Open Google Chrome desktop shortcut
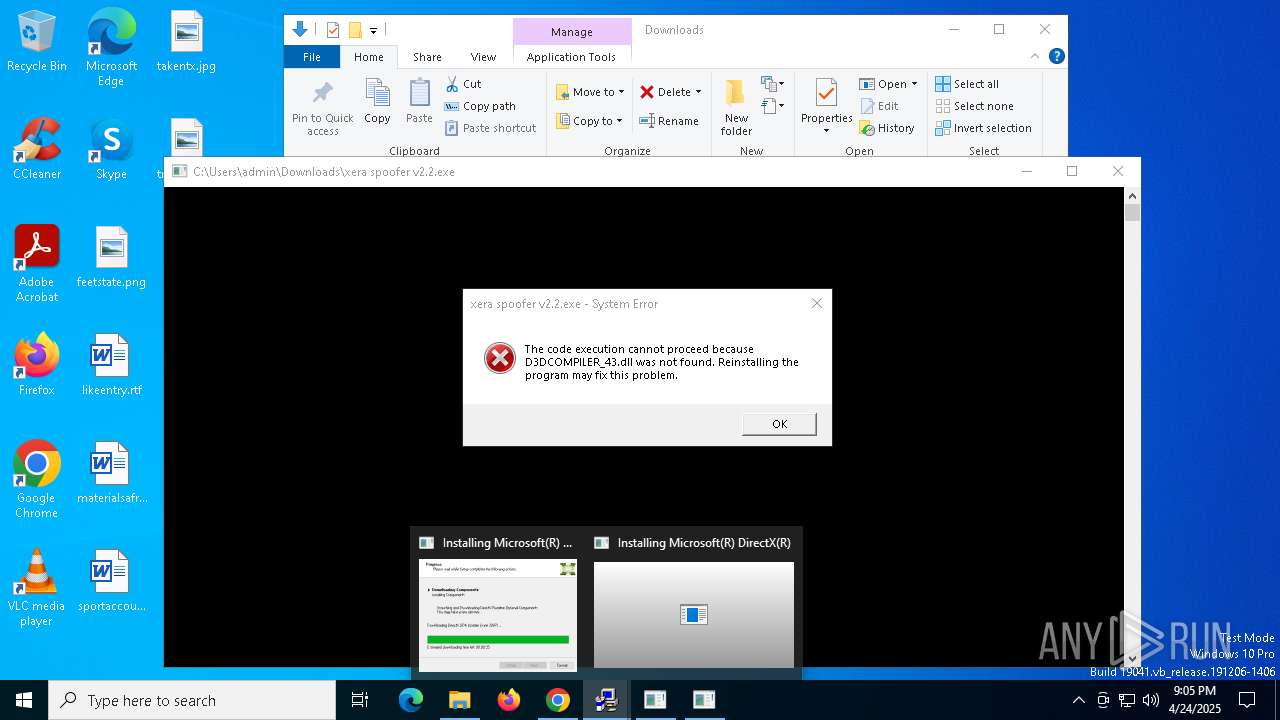The height and width of the screenshot is (720, 1280). coord(37,480)
